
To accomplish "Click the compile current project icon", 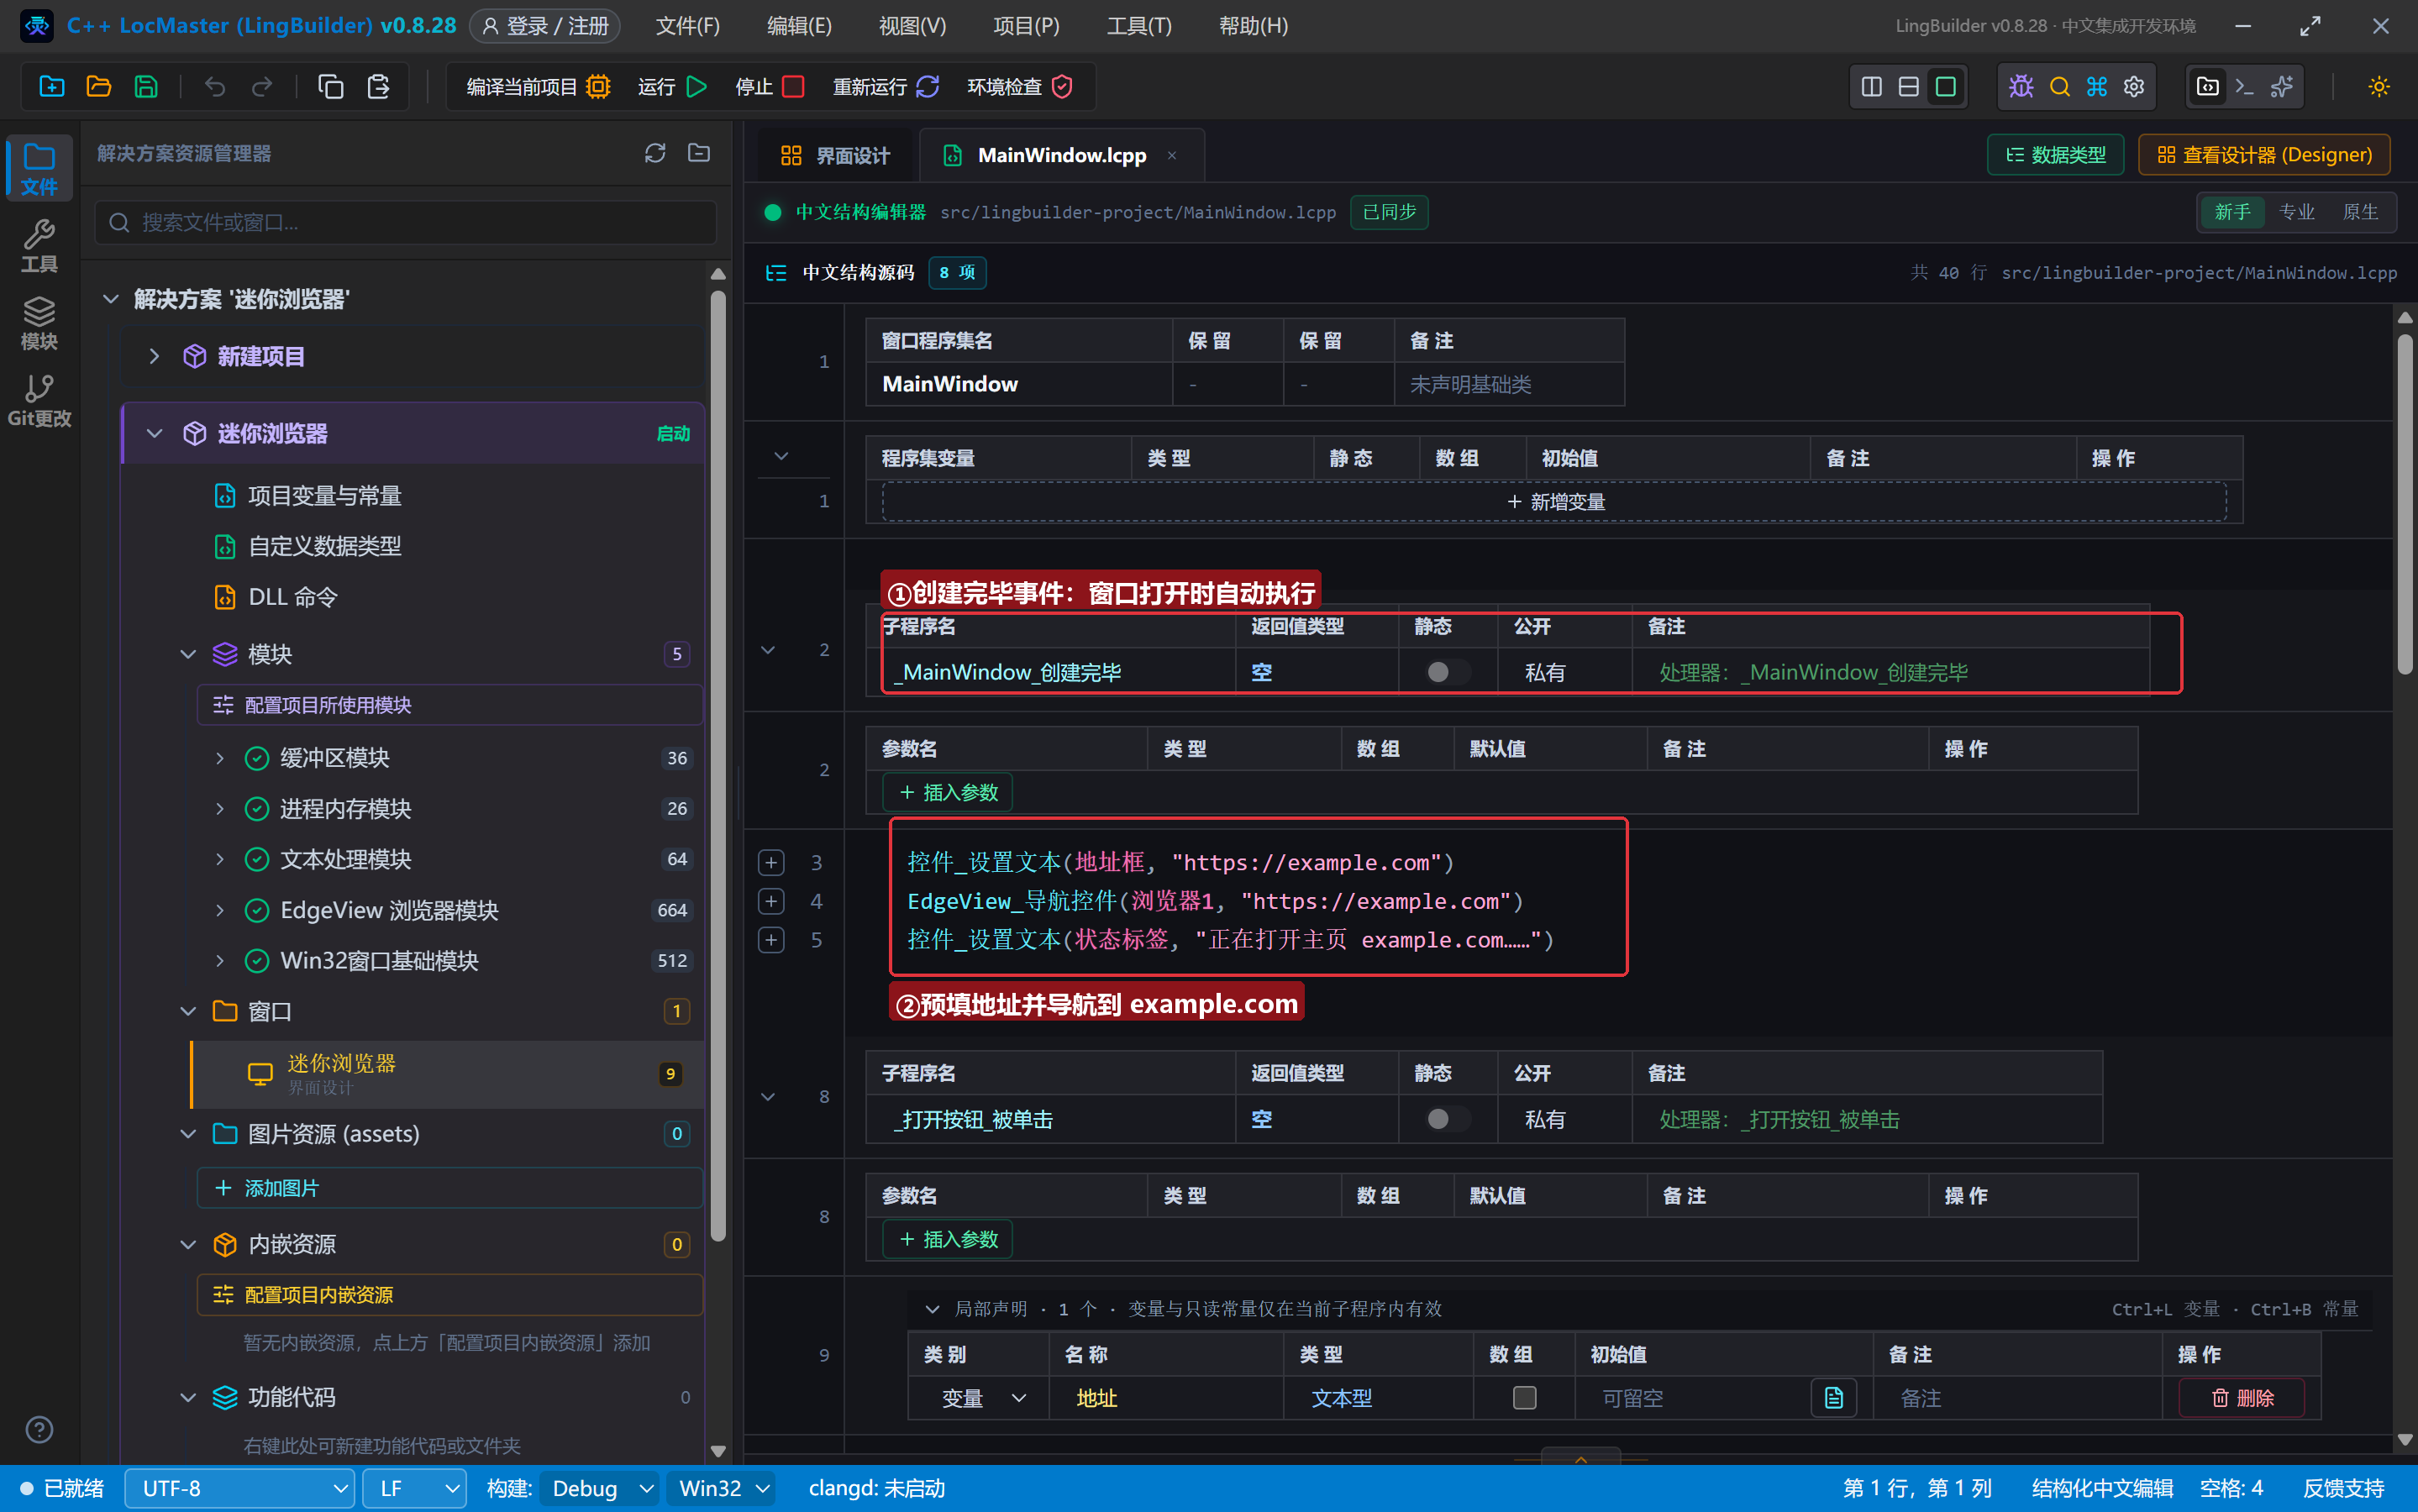I will tap(598, 87).
